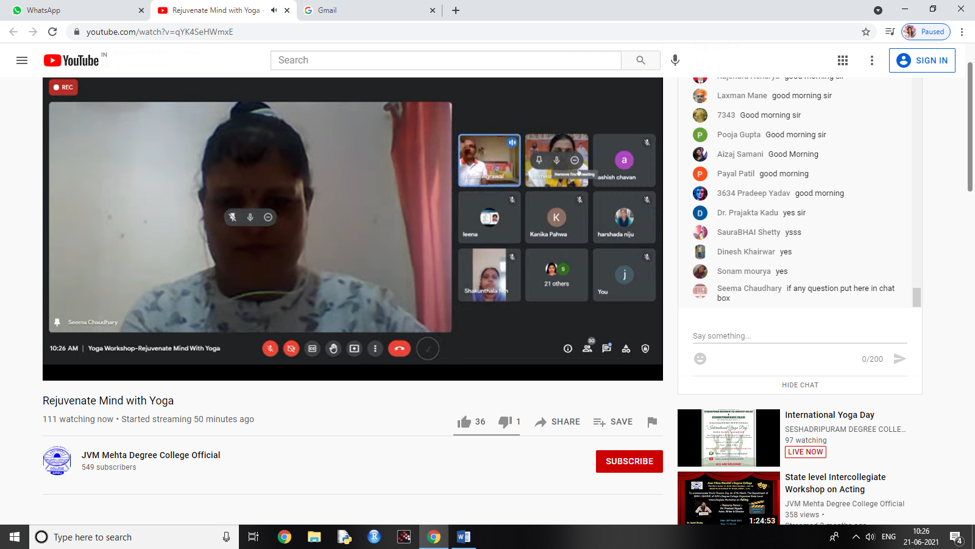Send the chat message arrow

point(900,359)
